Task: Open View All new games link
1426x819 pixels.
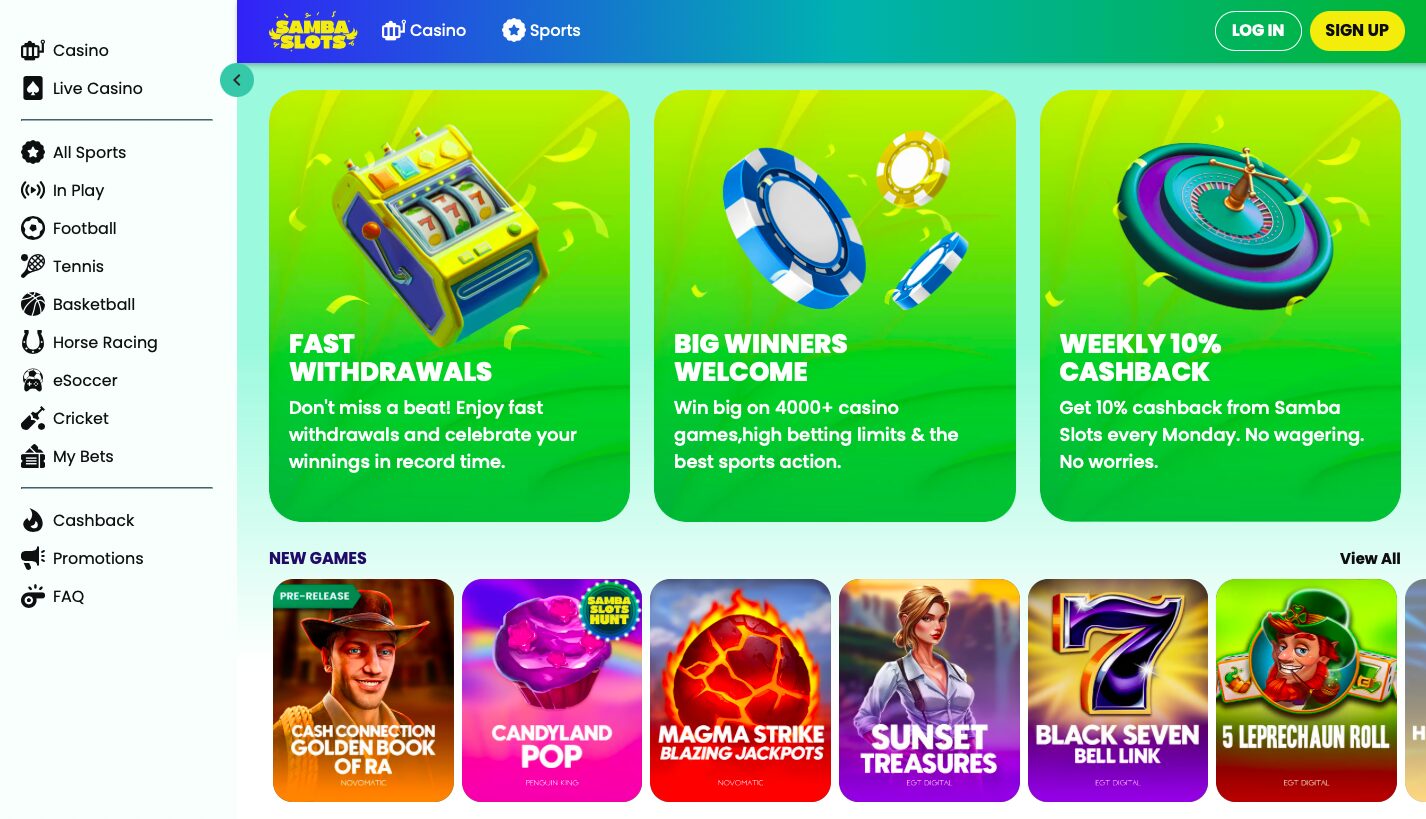Action: pos(1370,559)
